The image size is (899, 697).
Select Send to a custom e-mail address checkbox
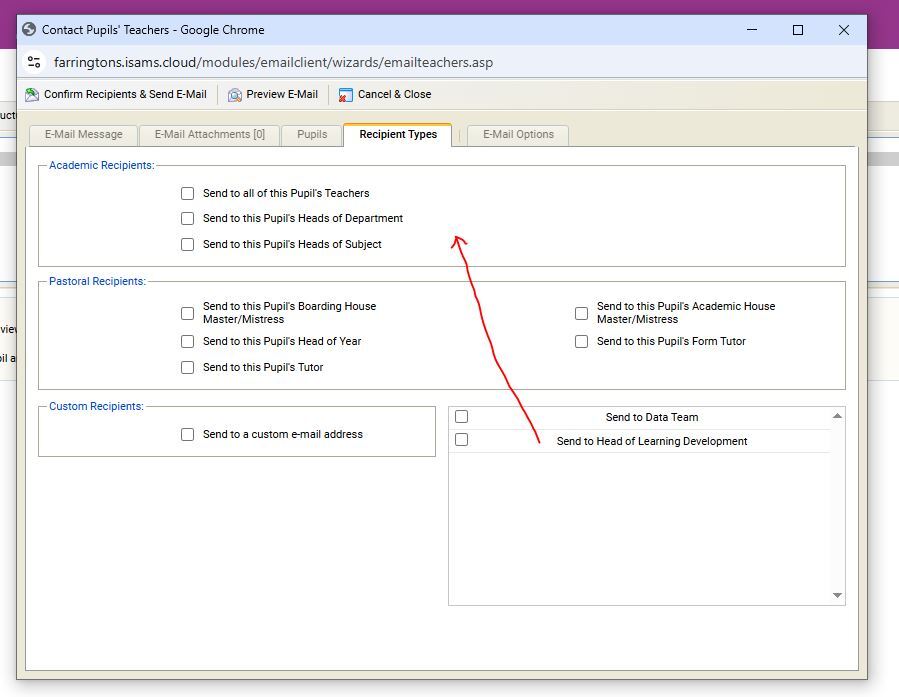187,434
